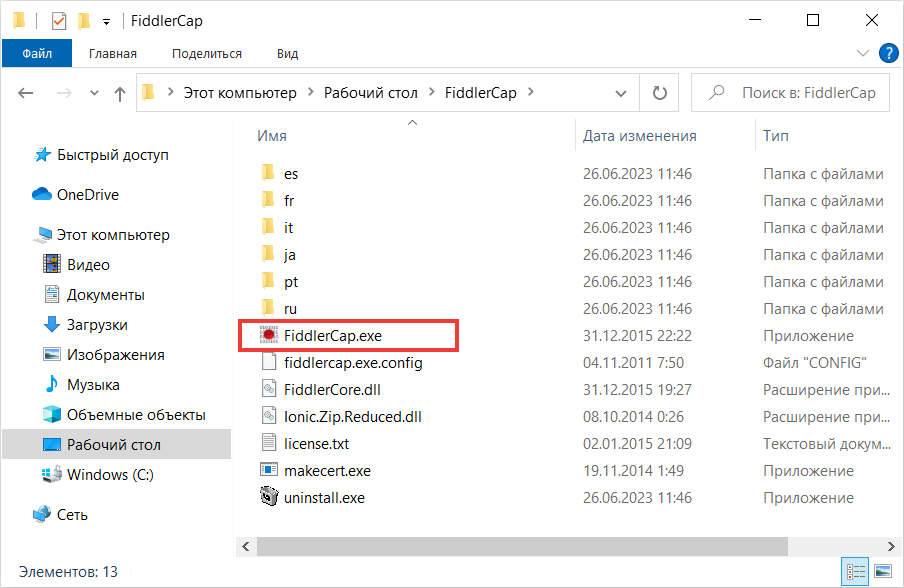Select the license.txt document icon
This screenshot has height=588, width=904.
click(269, 443)
